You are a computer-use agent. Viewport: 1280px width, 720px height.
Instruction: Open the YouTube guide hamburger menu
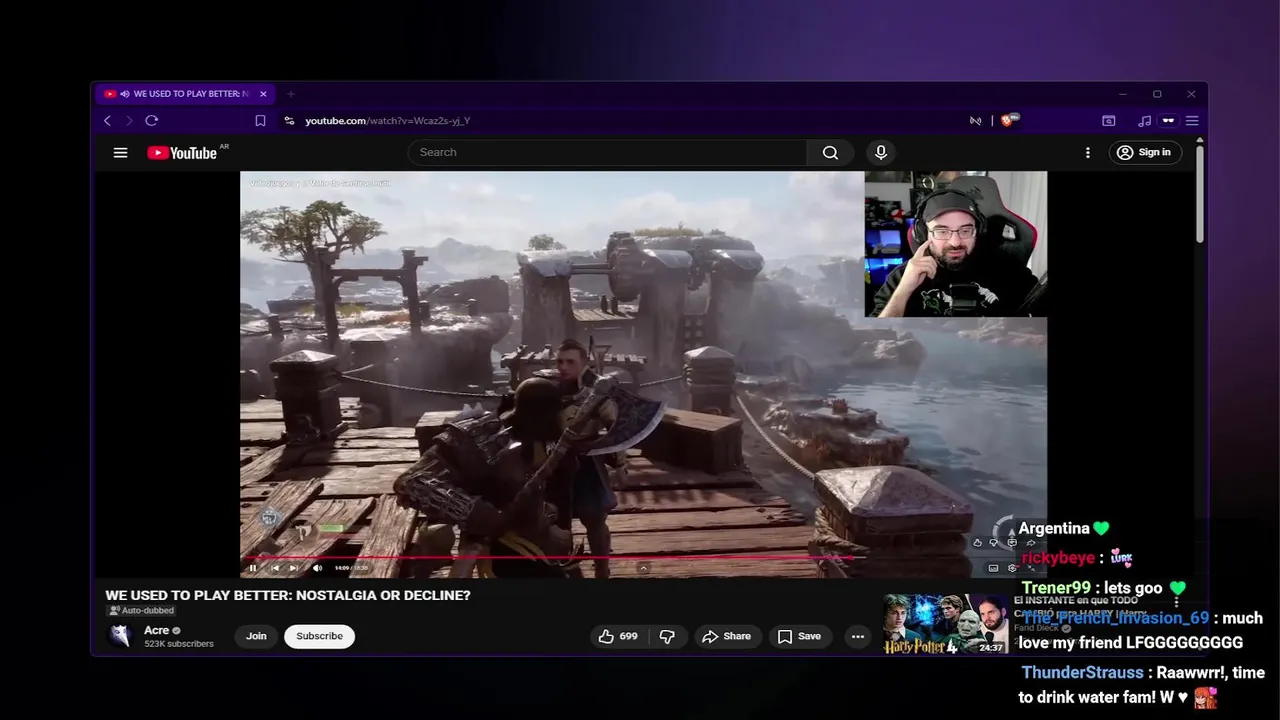point(120,153)
